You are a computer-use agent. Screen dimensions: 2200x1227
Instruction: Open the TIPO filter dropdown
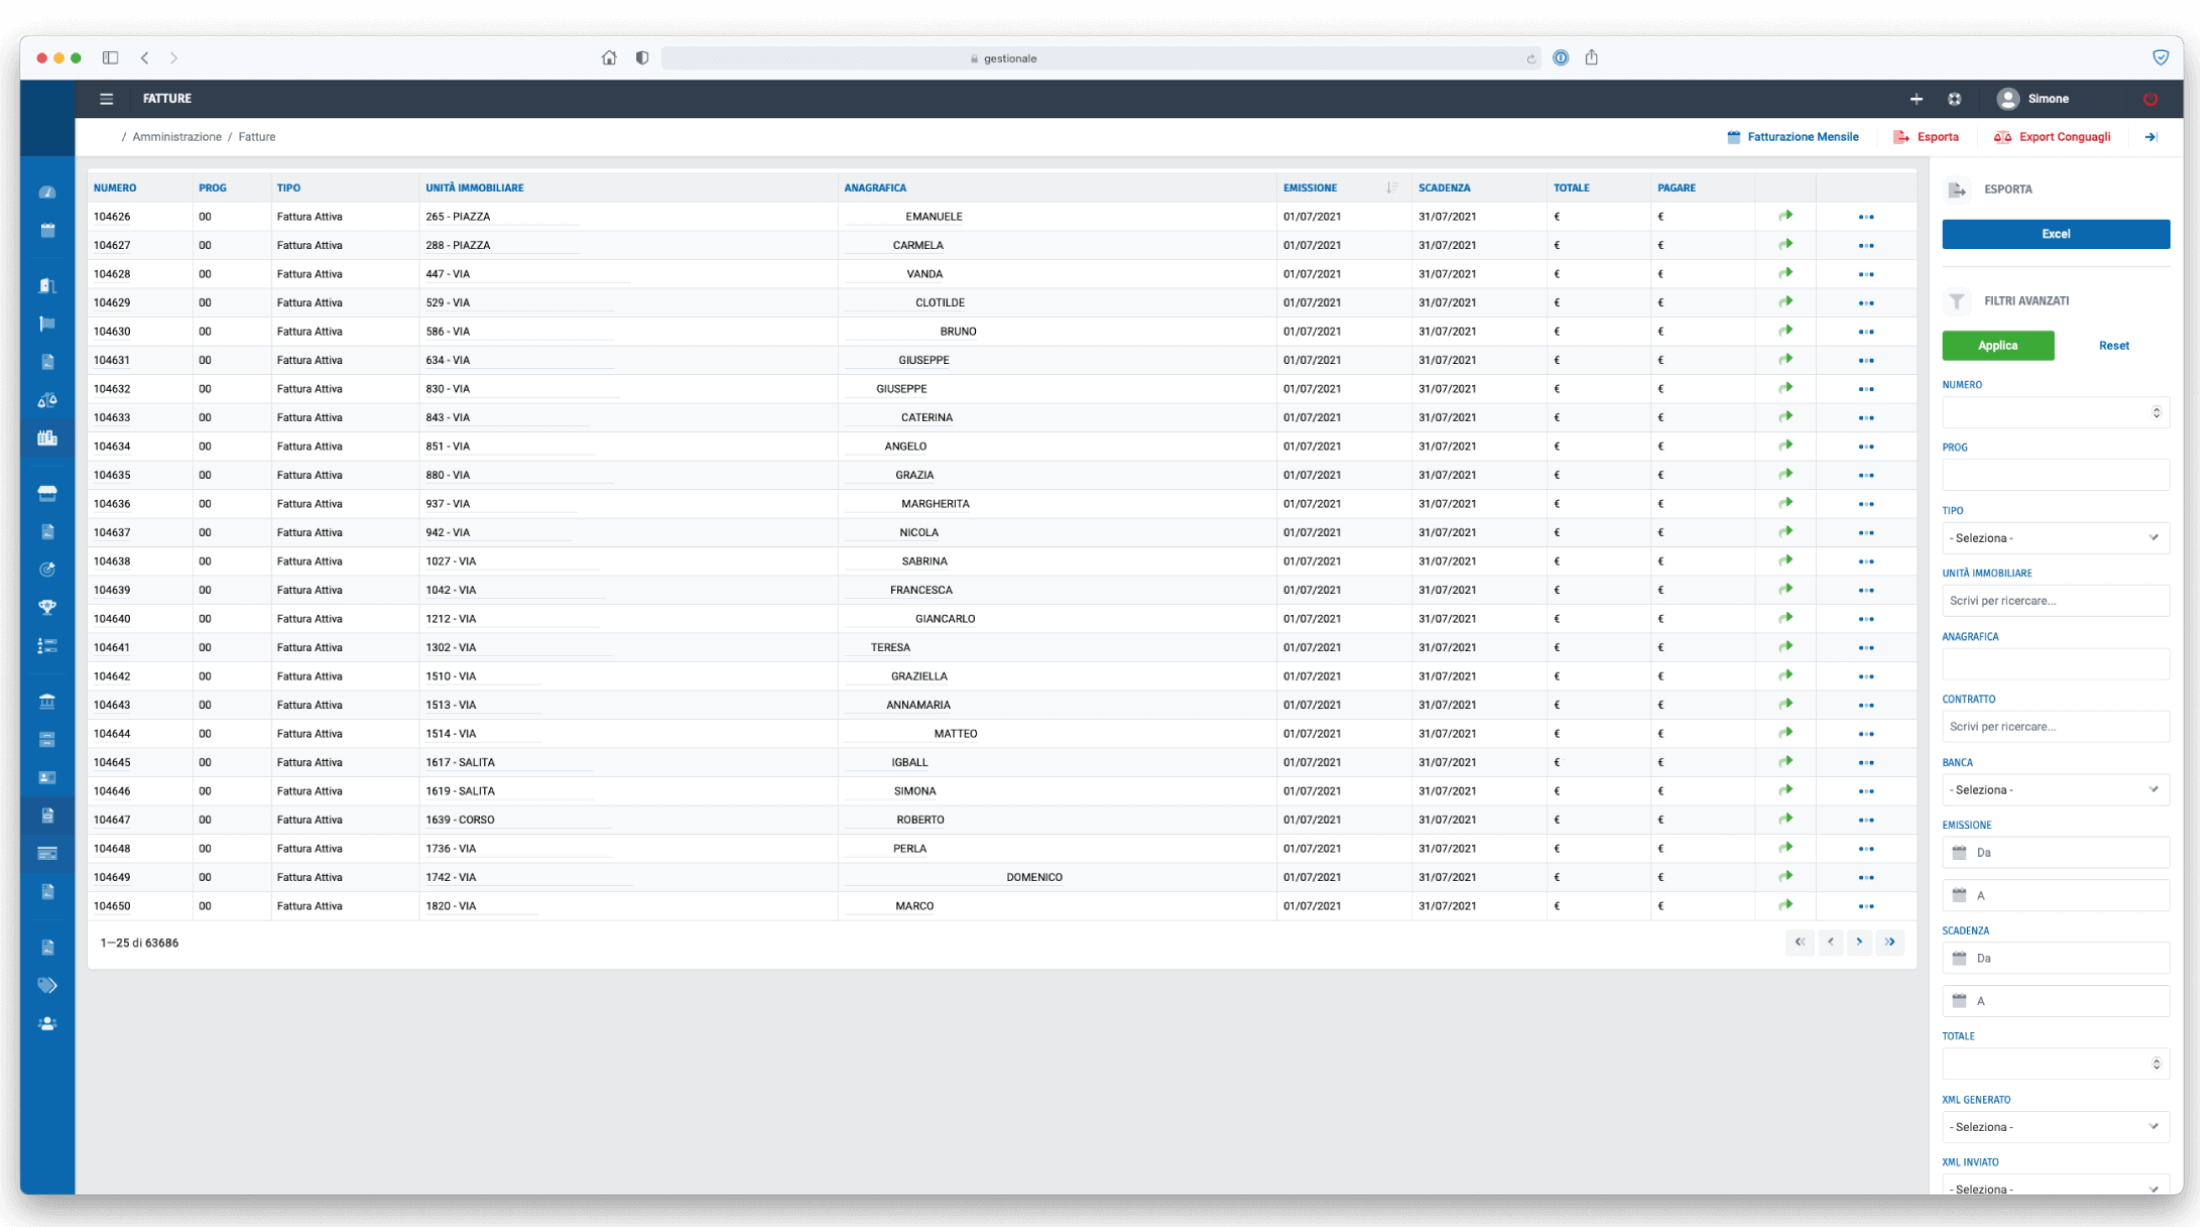2055,538
